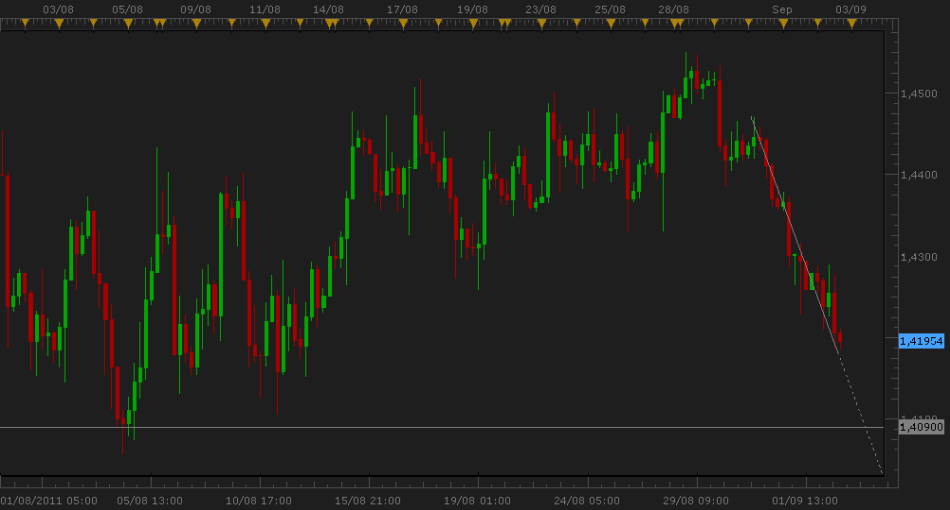Click the blue 1,41954 current price tag
The width and height of the screenshot is (950, 510).
tap(921, 341)
